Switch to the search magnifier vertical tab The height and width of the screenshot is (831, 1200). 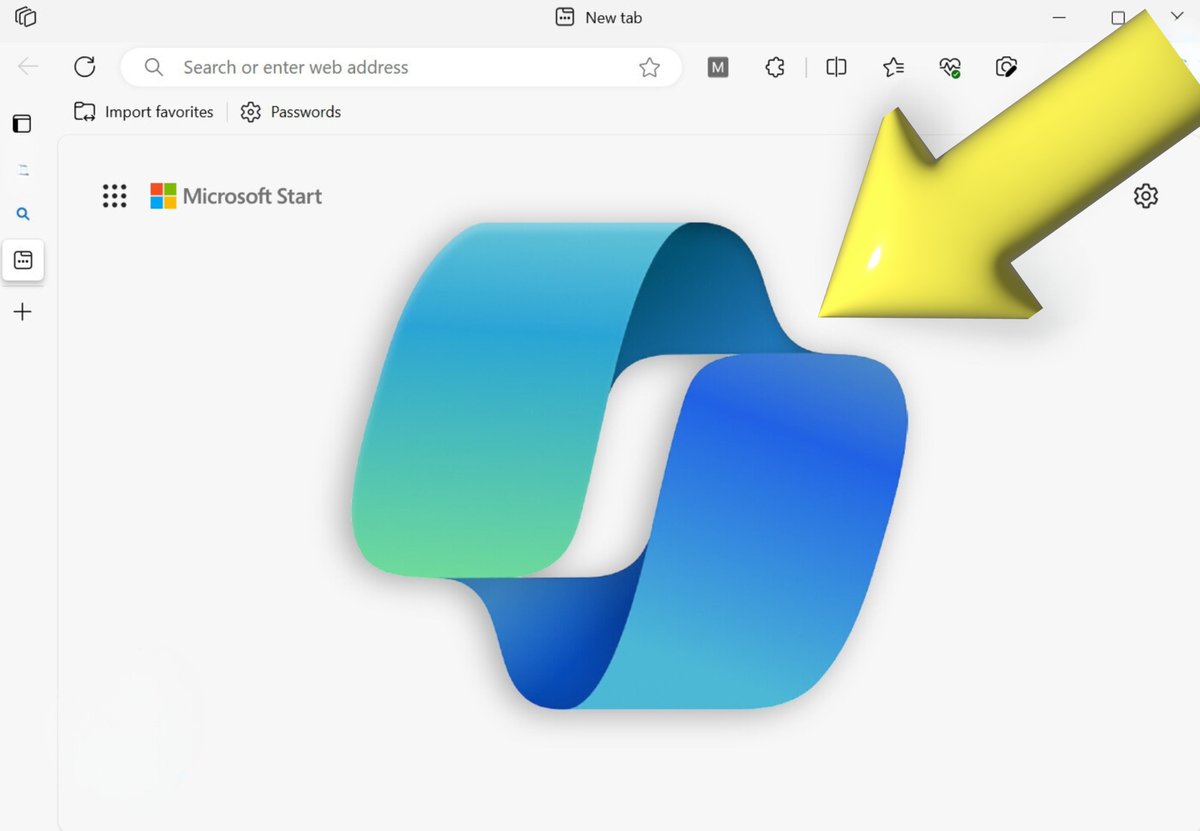(x=23, y=214)
